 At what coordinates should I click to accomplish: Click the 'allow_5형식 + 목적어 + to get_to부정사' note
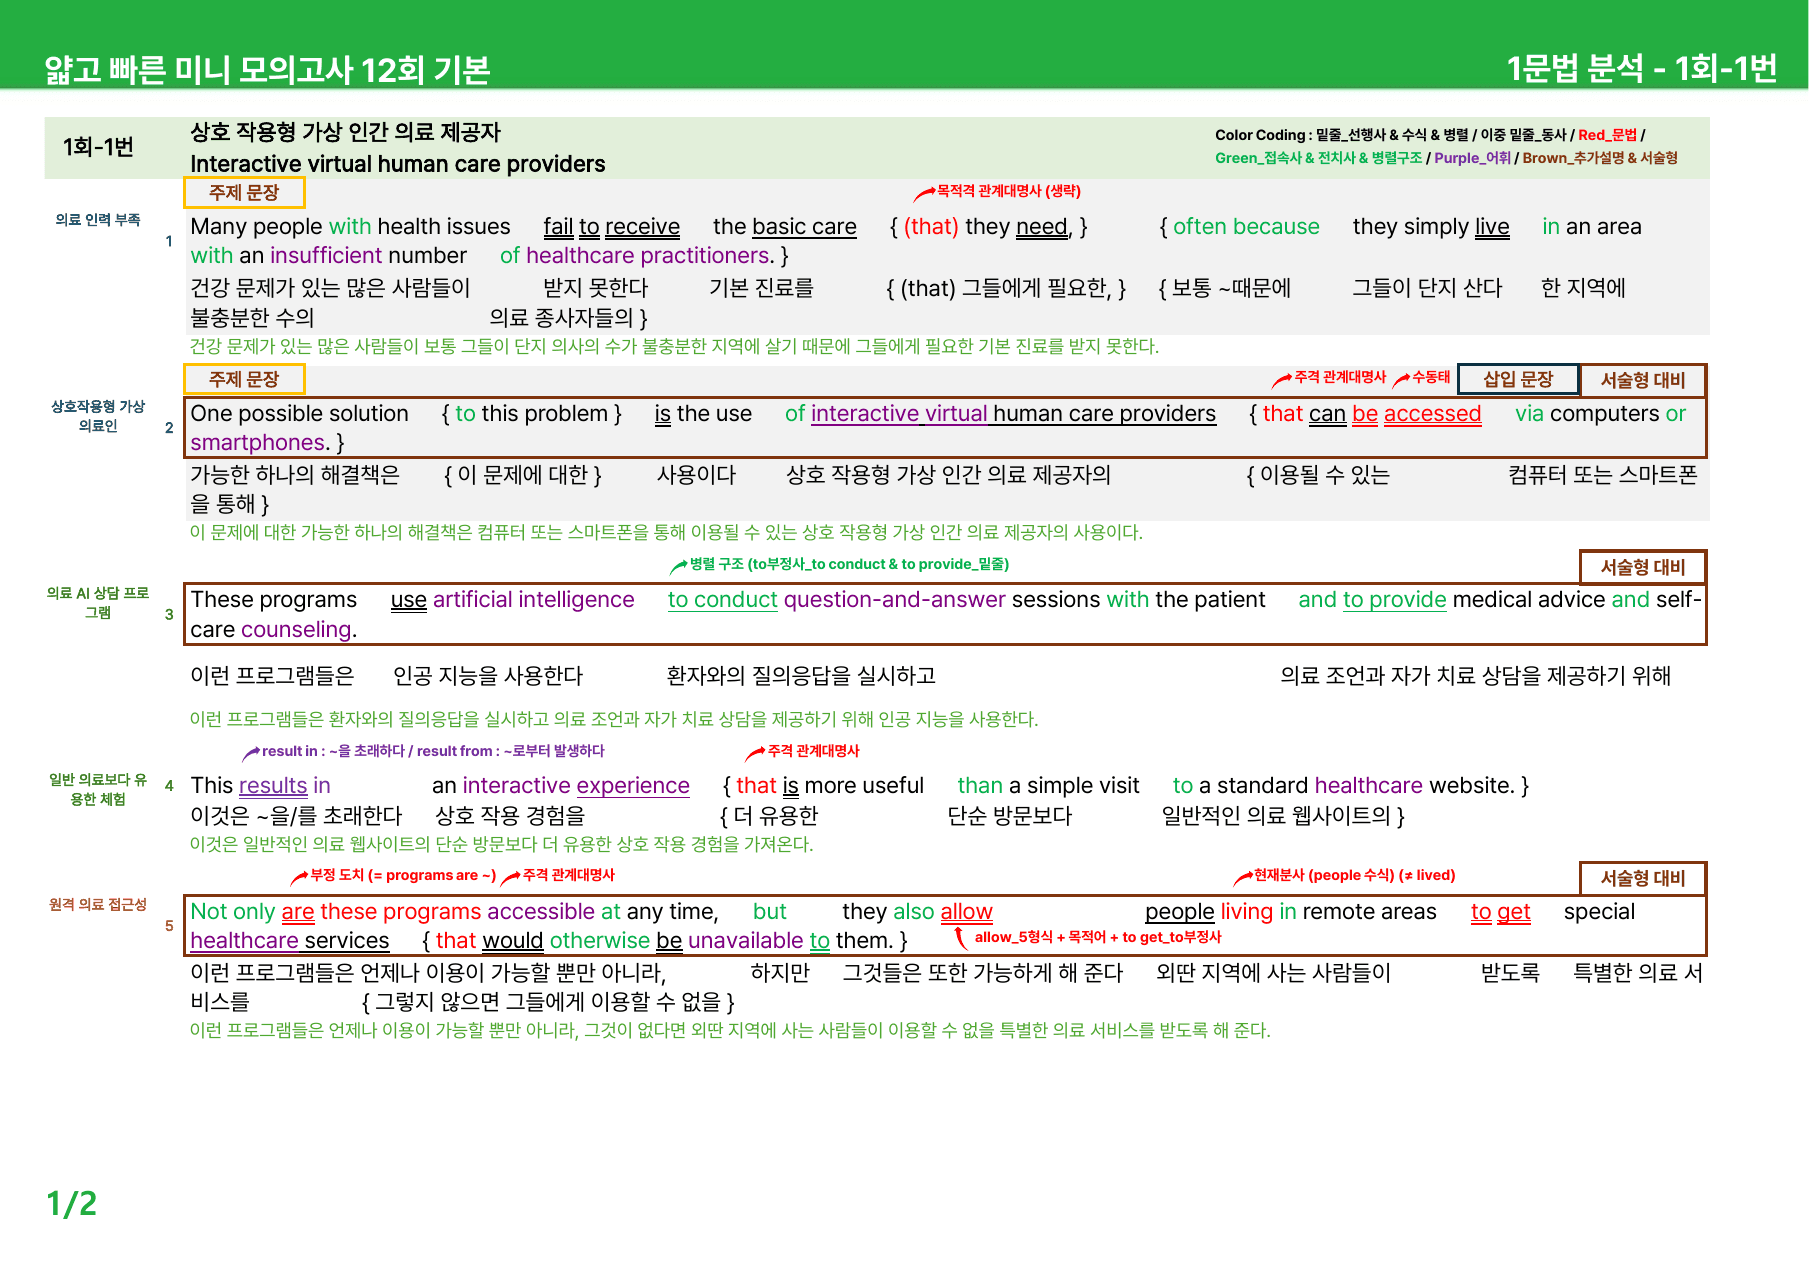click(1097, 937)
